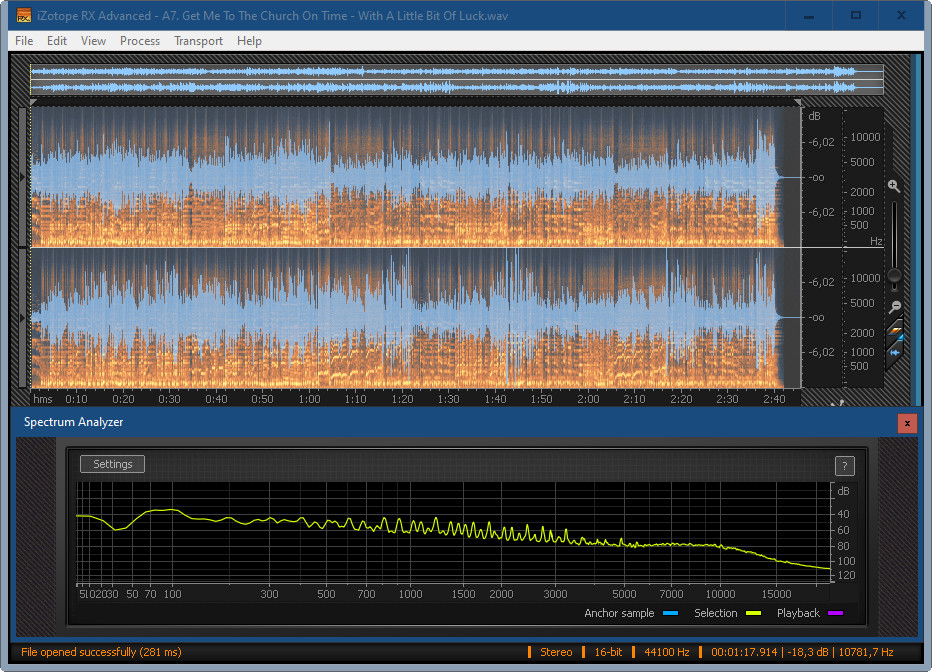Click the selection start marker triangle
Viewport: 932px width, 672px height.
point(34,103)
